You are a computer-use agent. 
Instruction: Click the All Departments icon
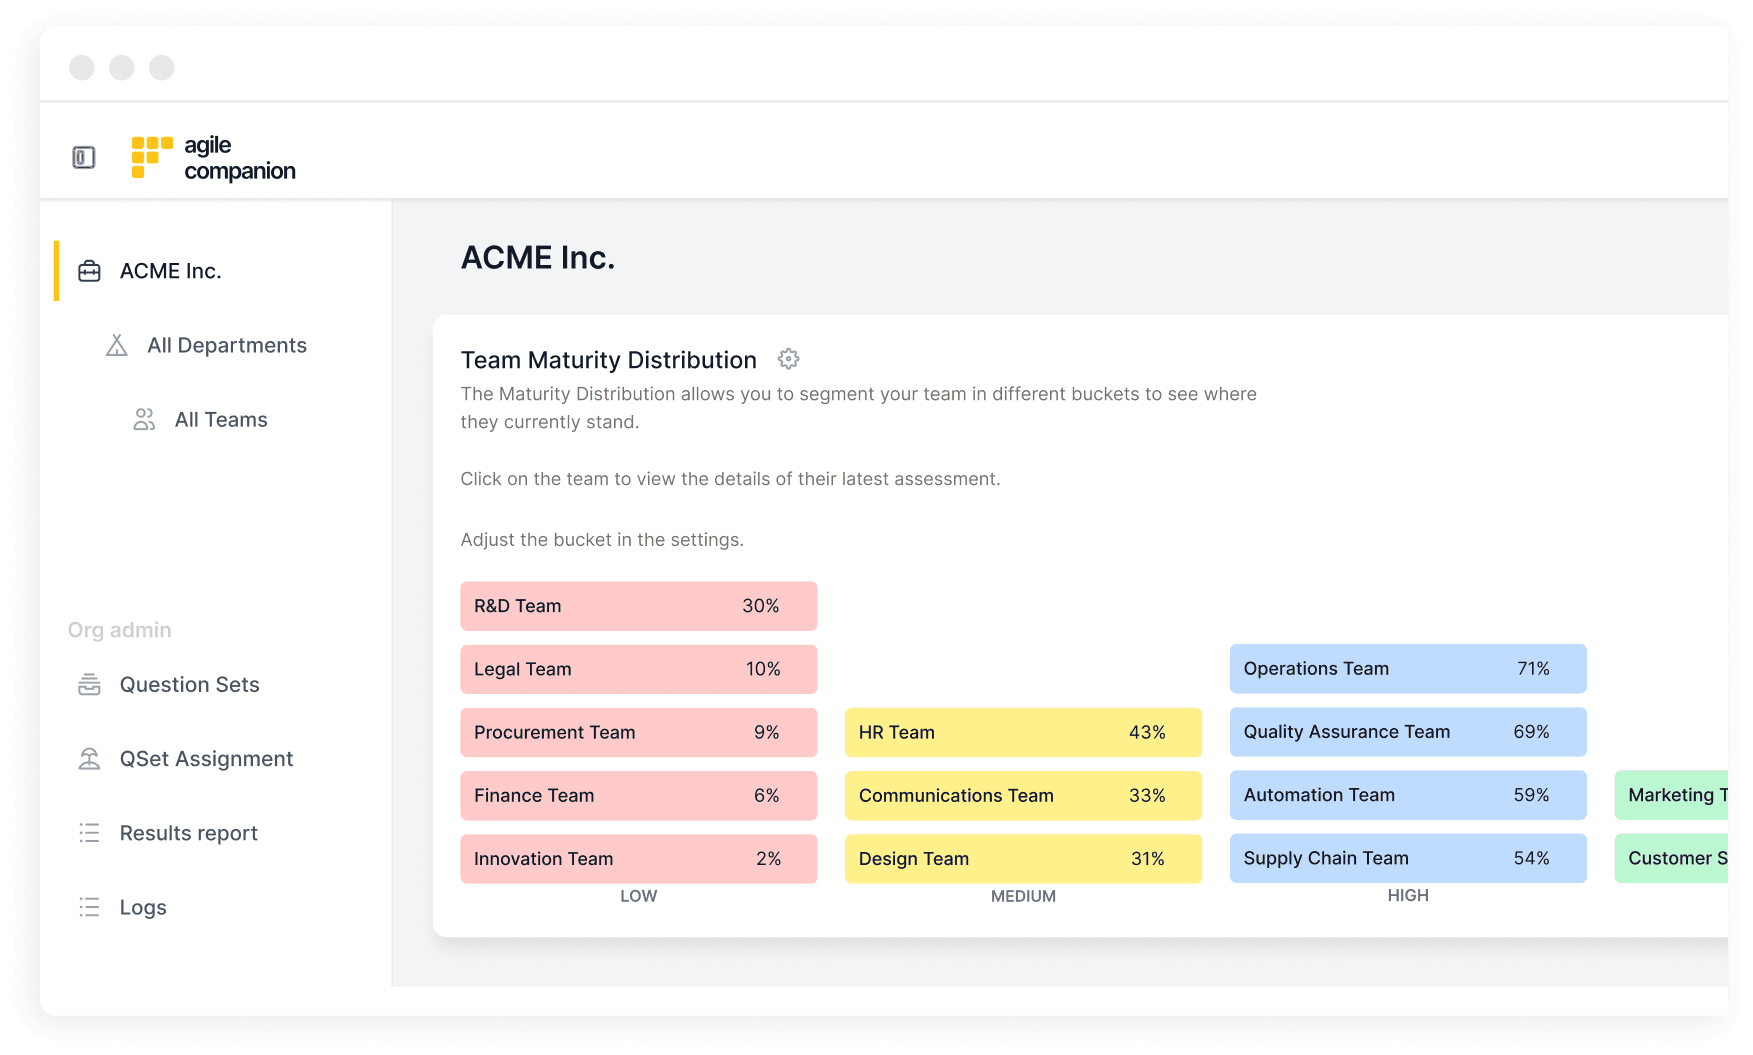[117, 346]
